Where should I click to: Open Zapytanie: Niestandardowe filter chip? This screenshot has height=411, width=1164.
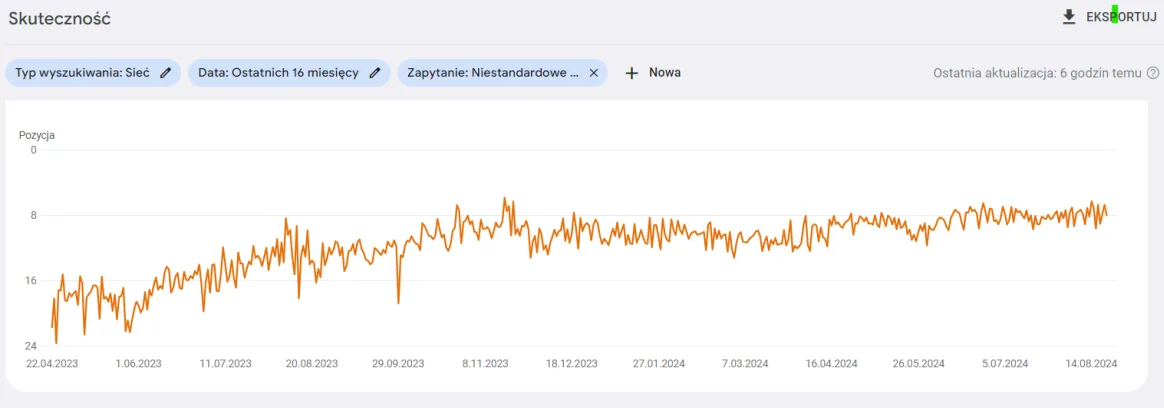tap(503, 73)
